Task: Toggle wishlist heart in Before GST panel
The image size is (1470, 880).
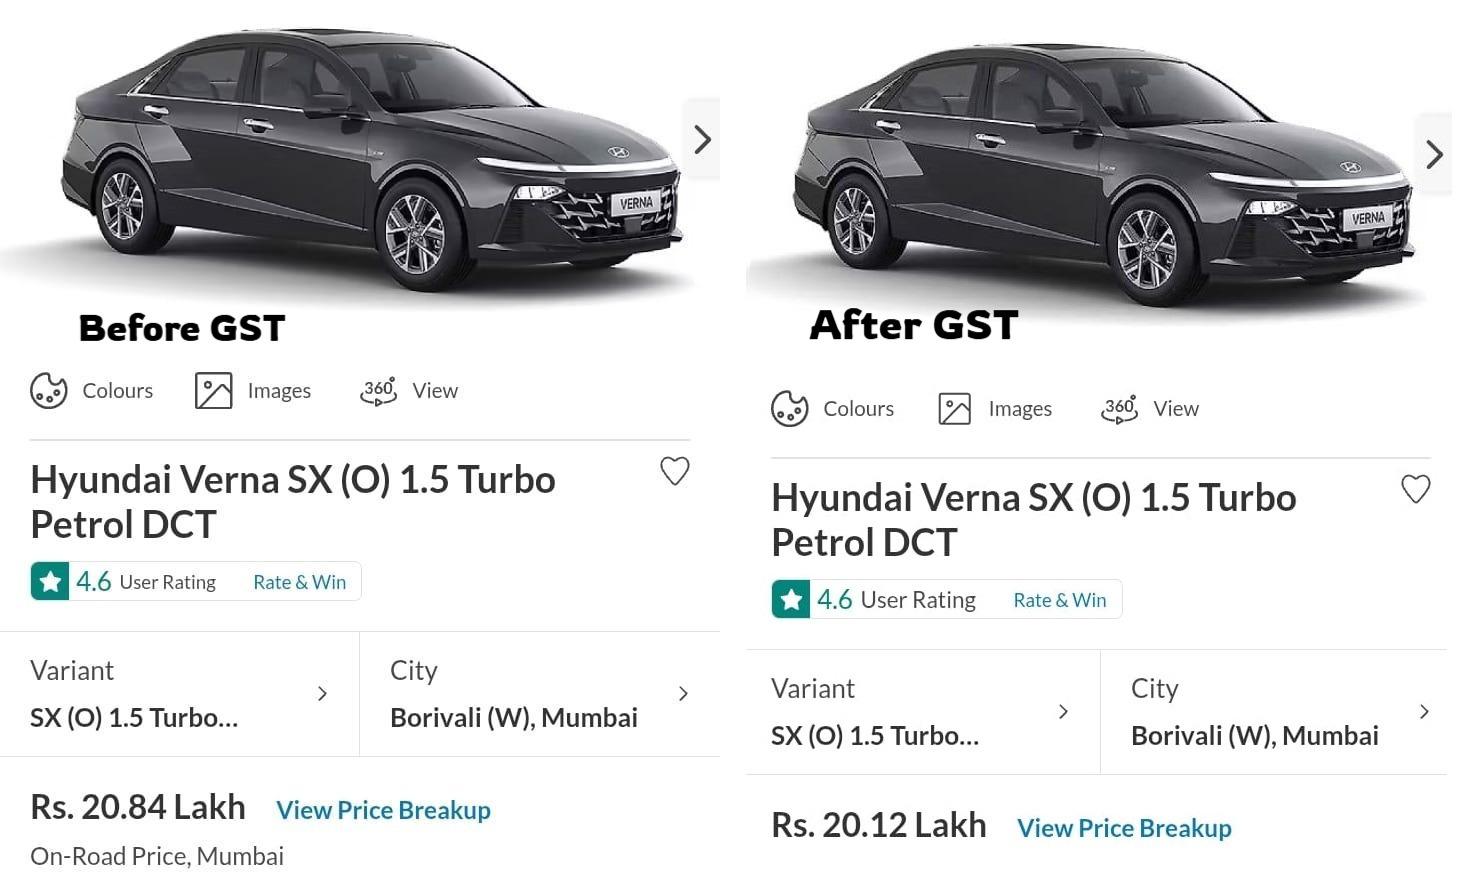Action: 675,471
